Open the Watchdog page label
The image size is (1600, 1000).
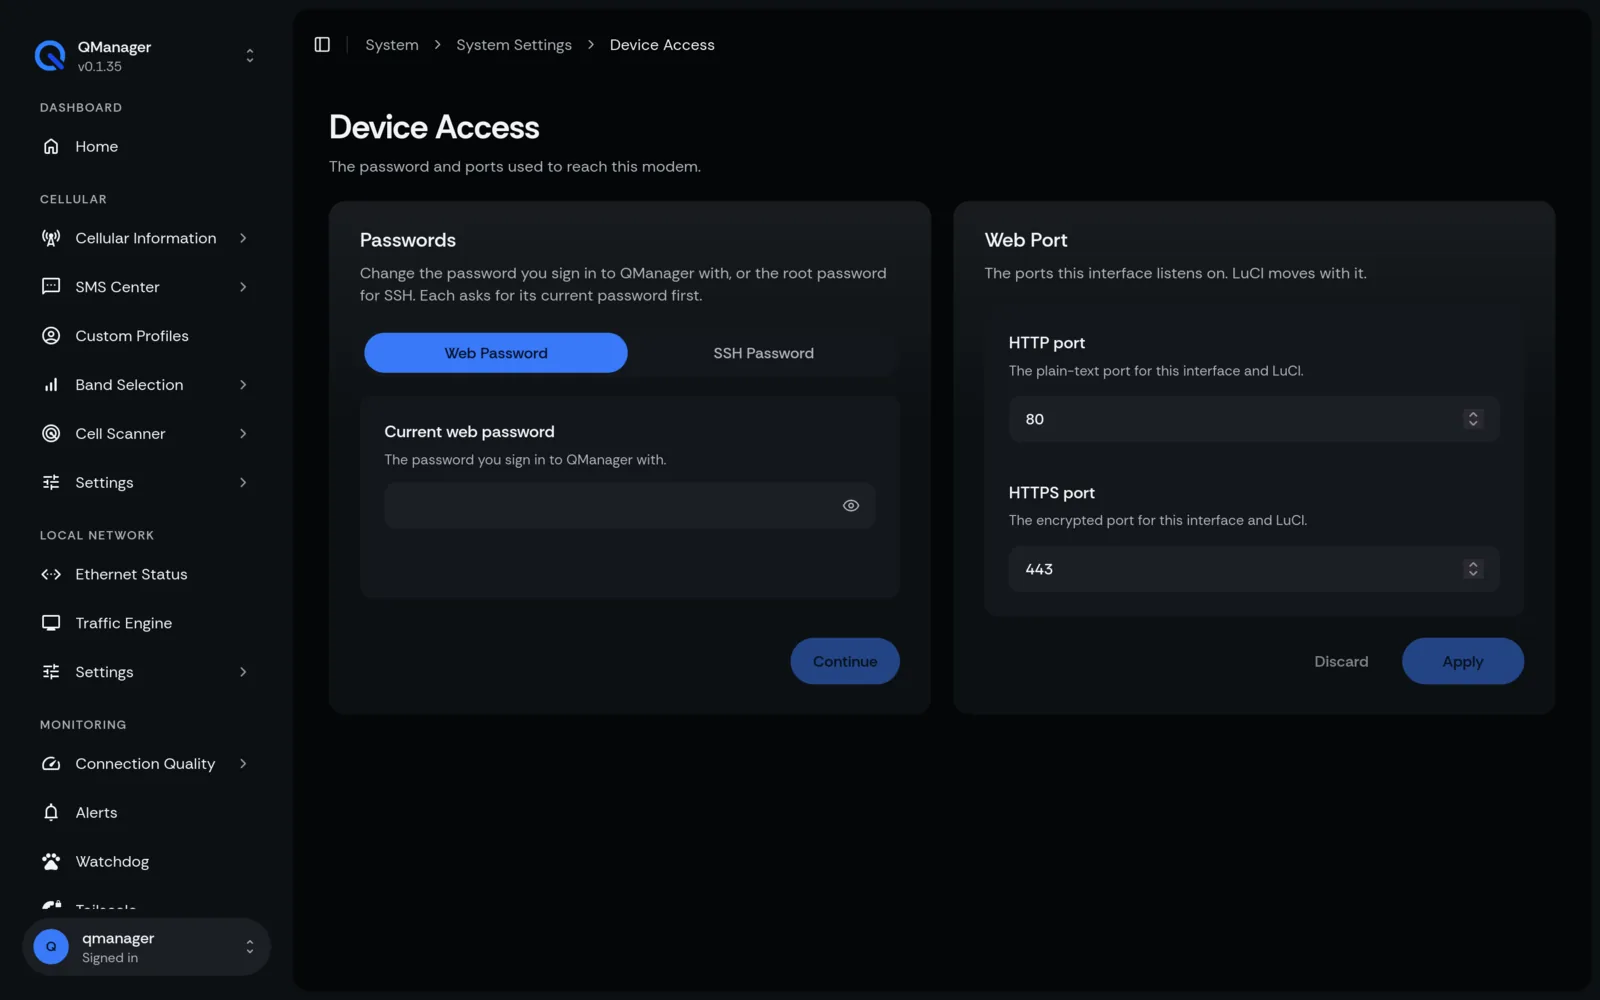[x=112, y=862]
